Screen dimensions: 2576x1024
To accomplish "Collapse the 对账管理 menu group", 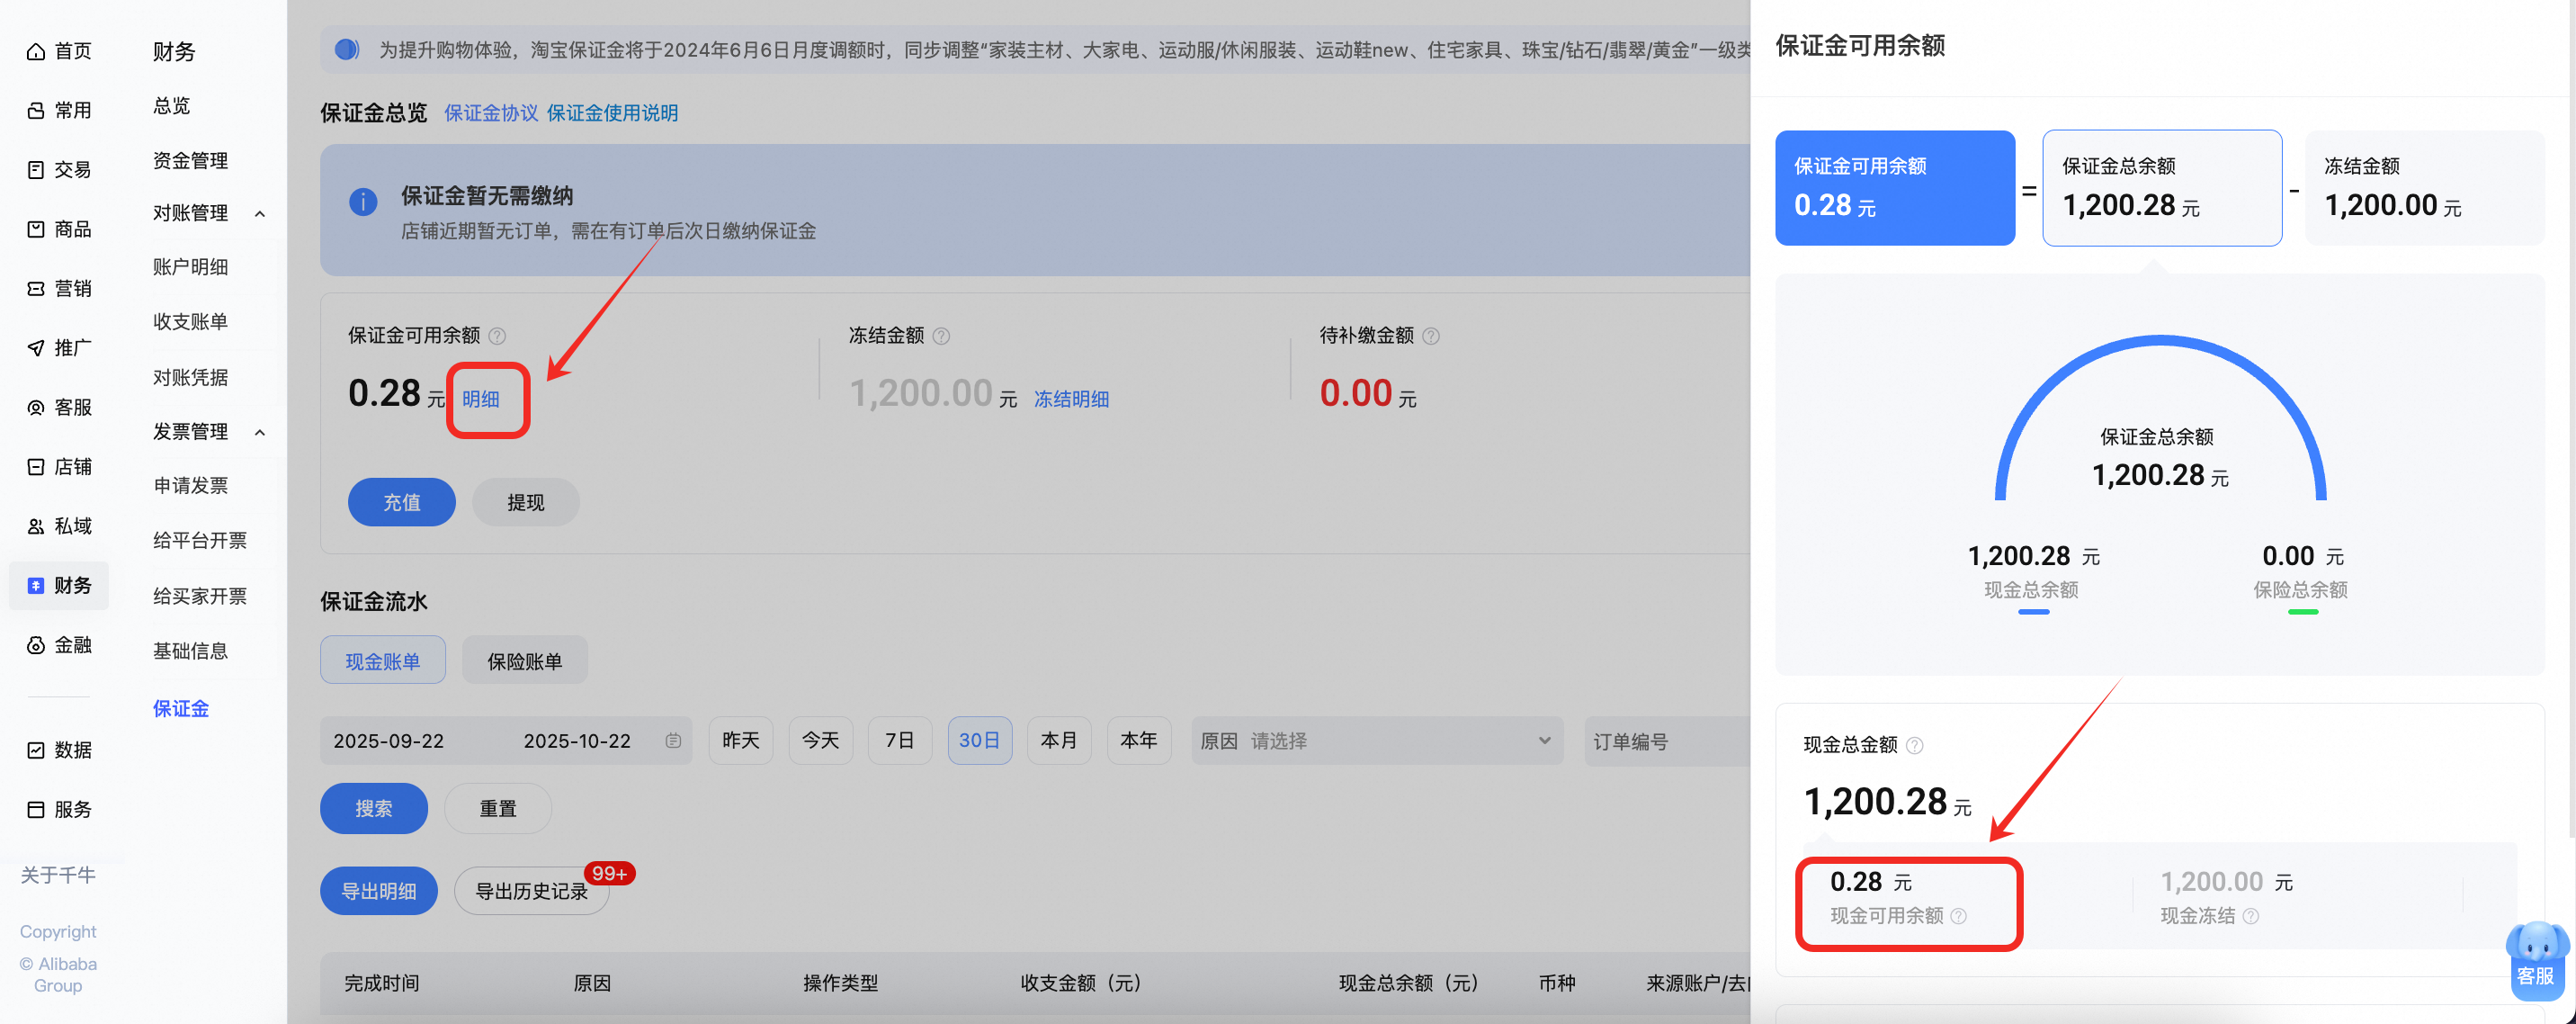I will pos(260,214).
